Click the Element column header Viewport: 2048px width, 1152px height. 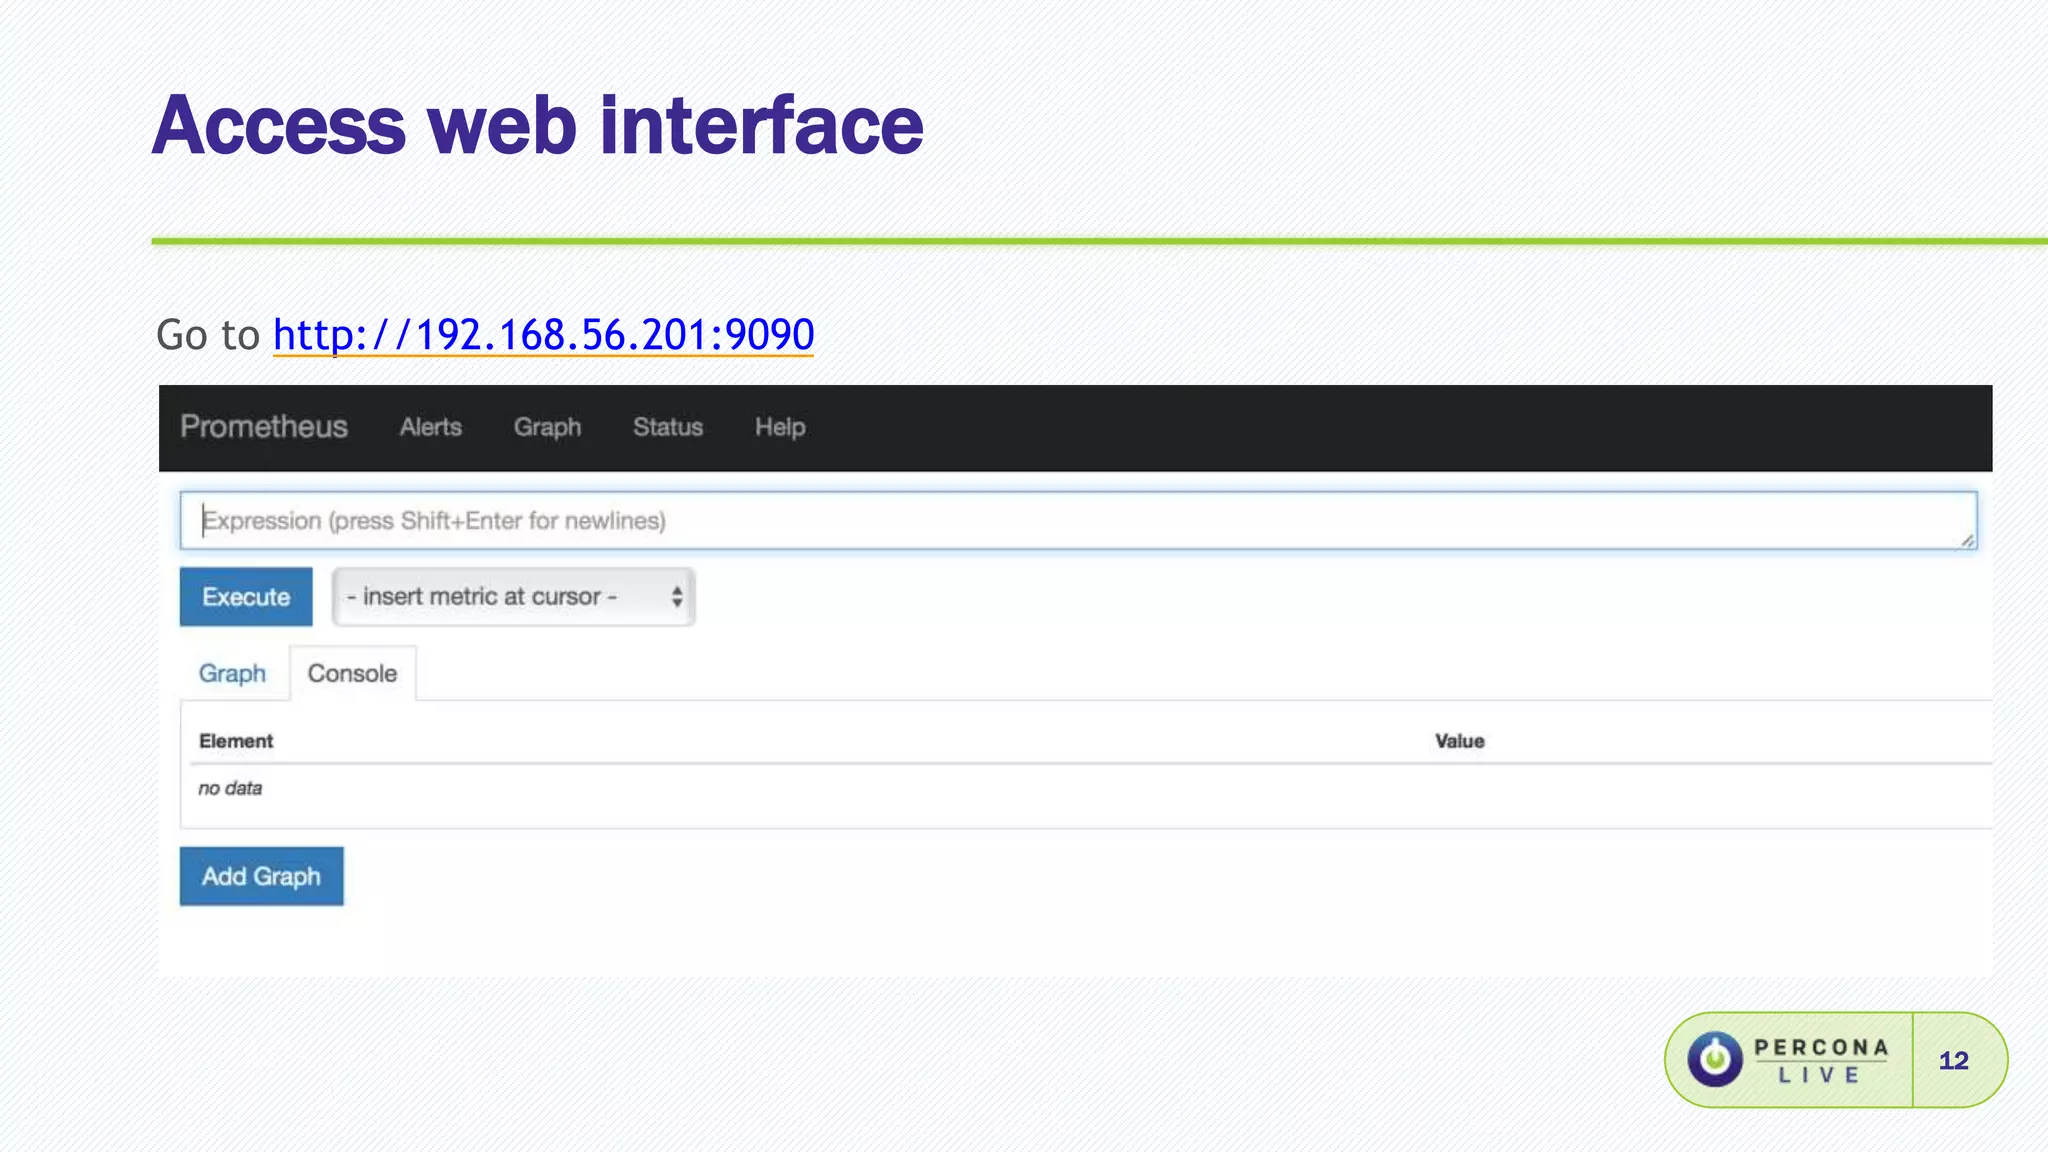click(236, 741)
